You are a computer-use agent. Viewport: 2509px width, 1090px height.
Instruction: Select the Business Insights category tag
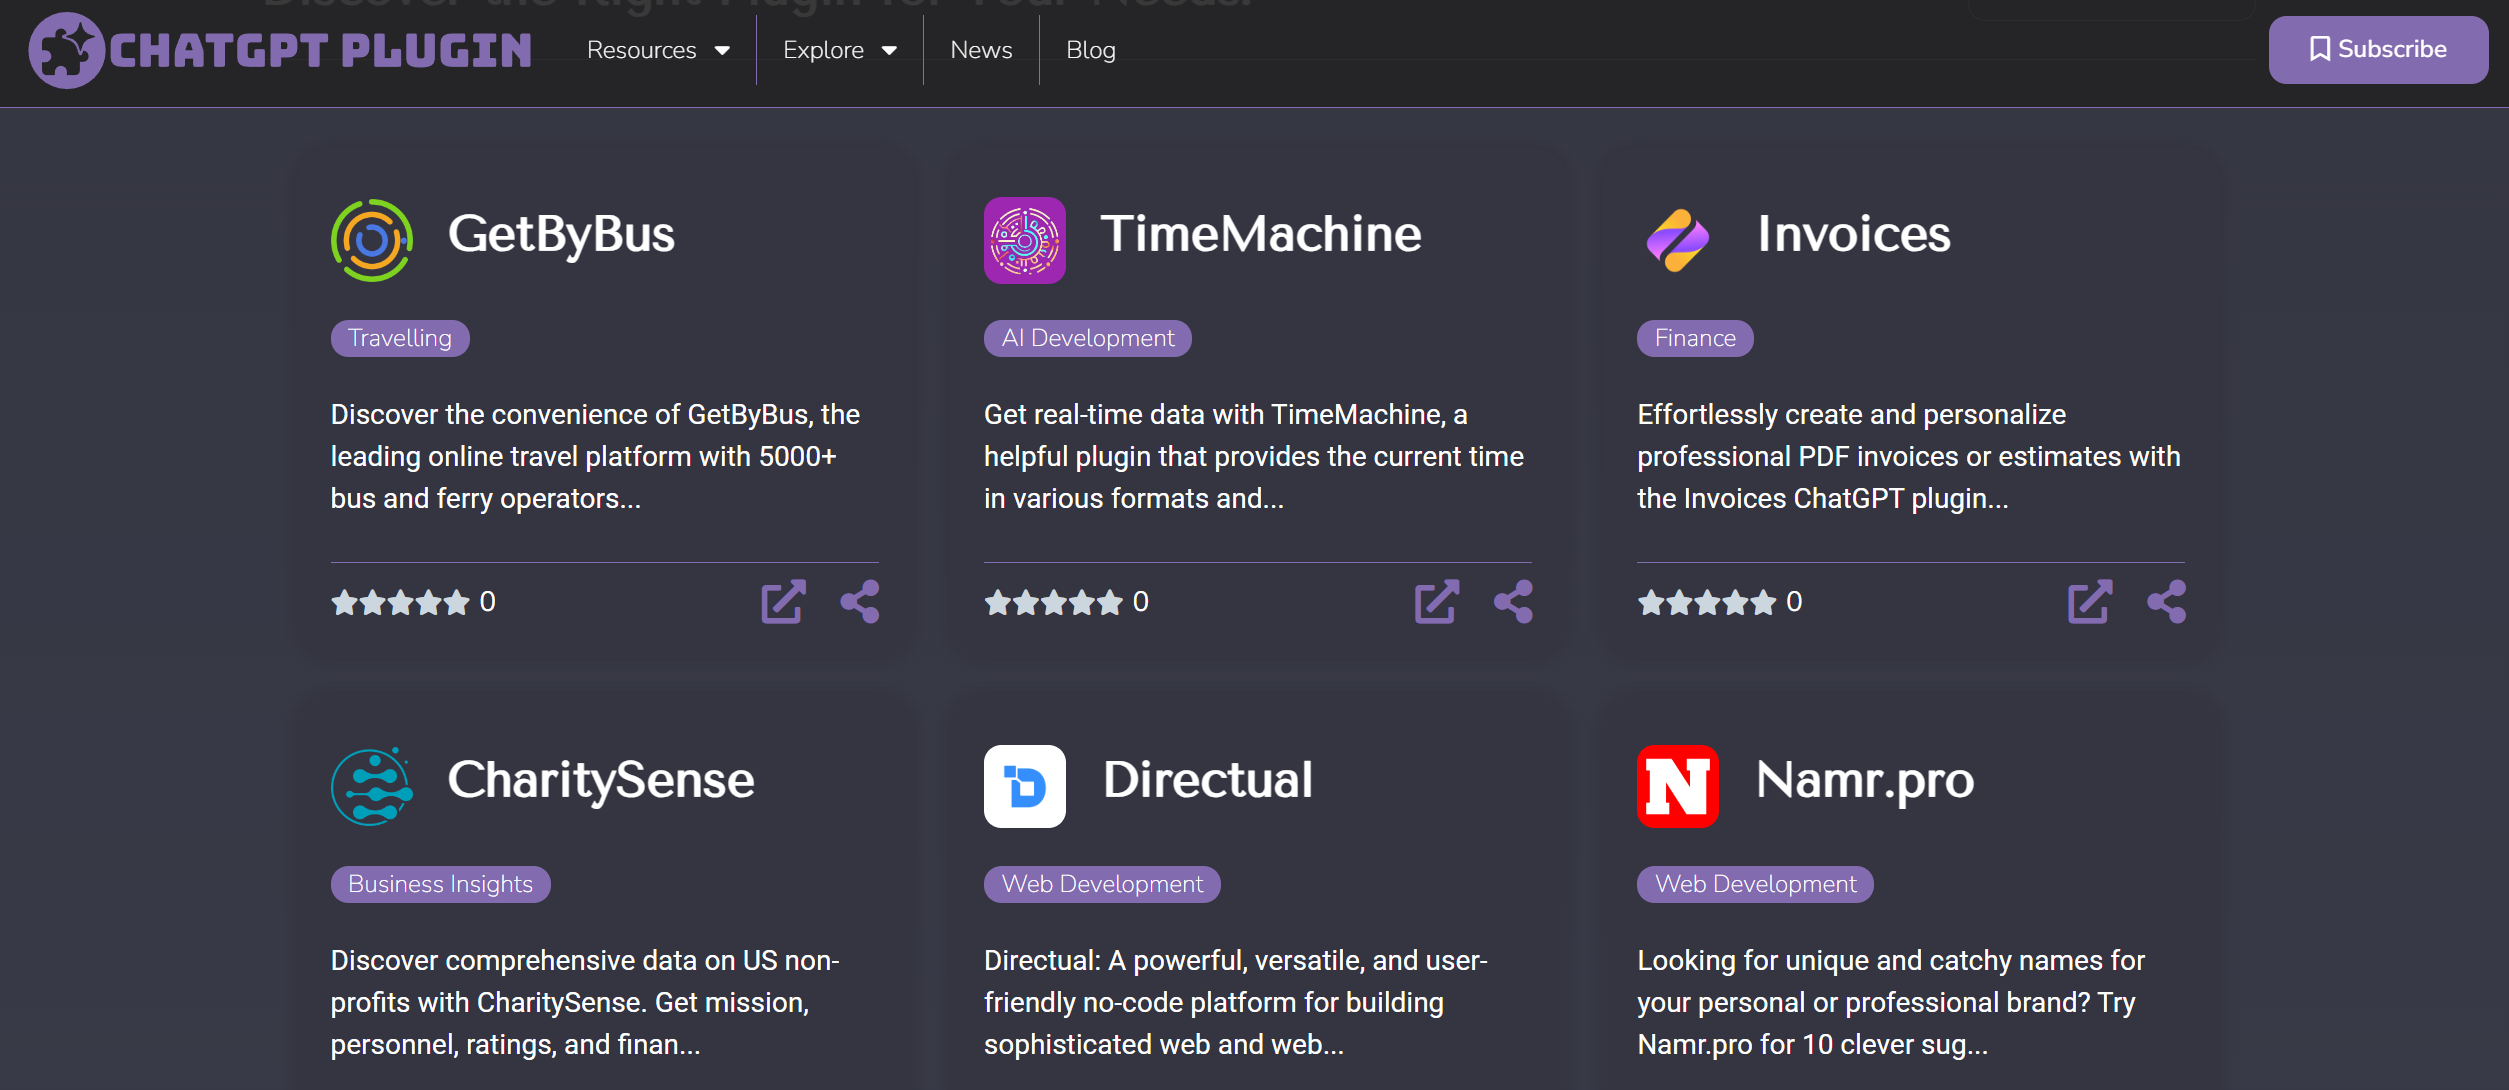coord(440,884)
